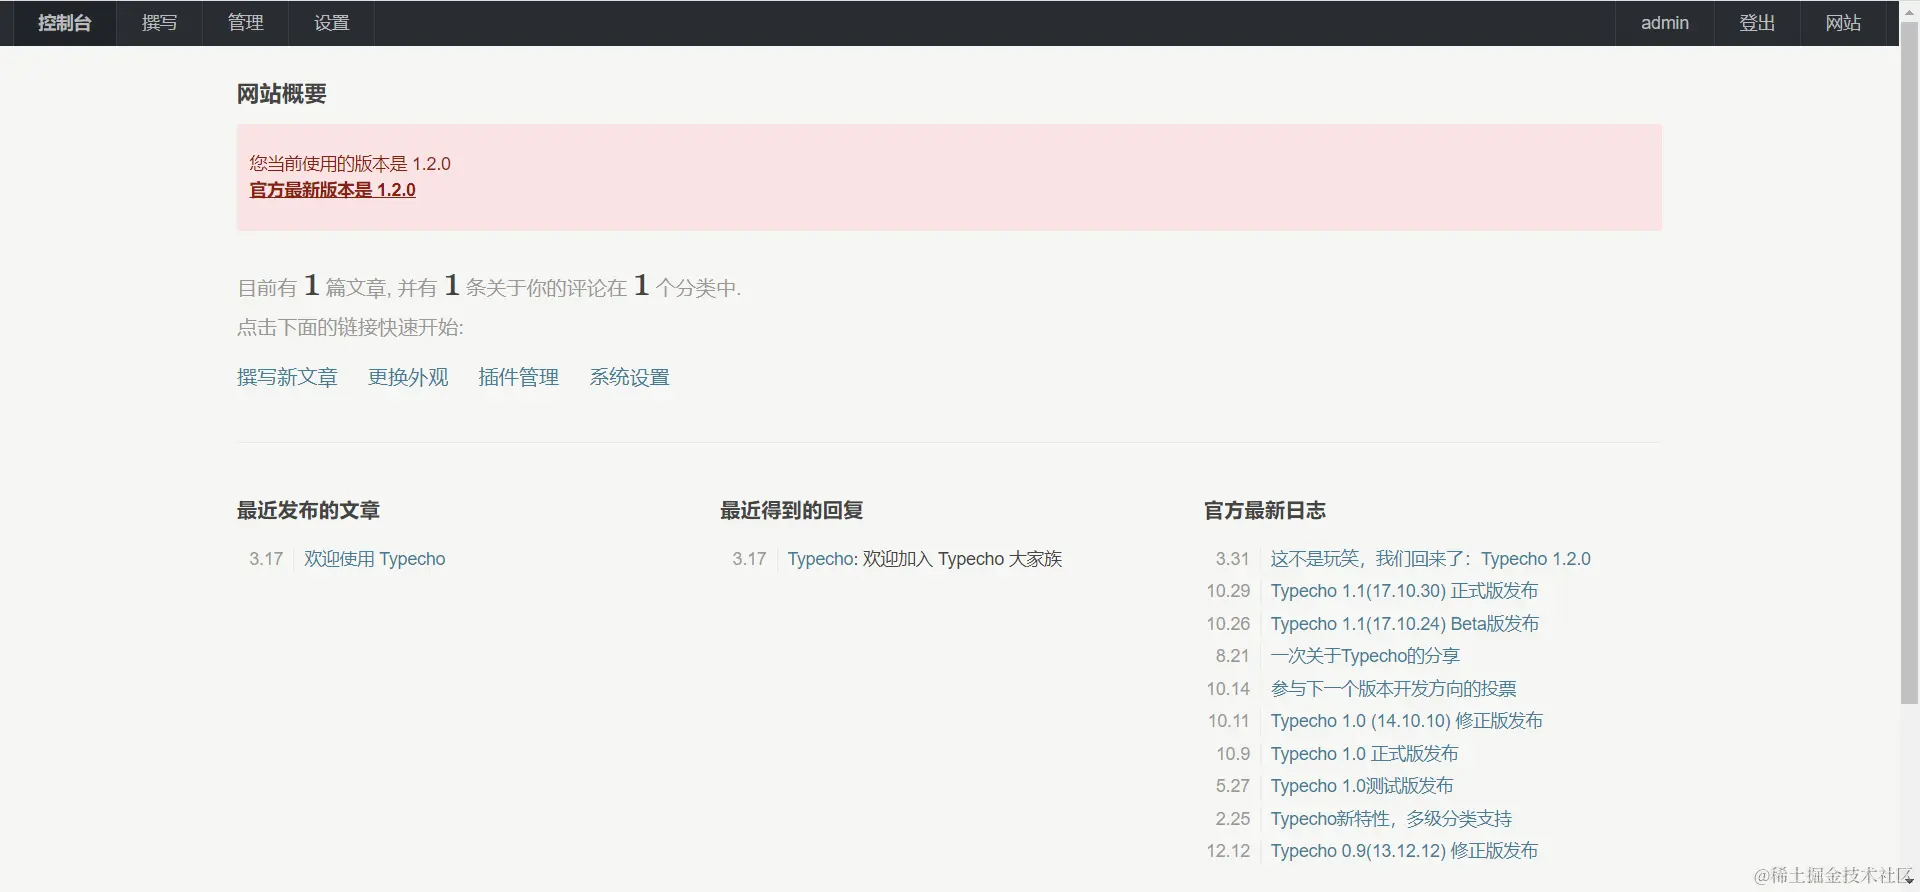This screenshot has width=1920, height=892.
Task: Click date 10.29 in official log list
Action: pyautogui.click(x=1228, y=591)
